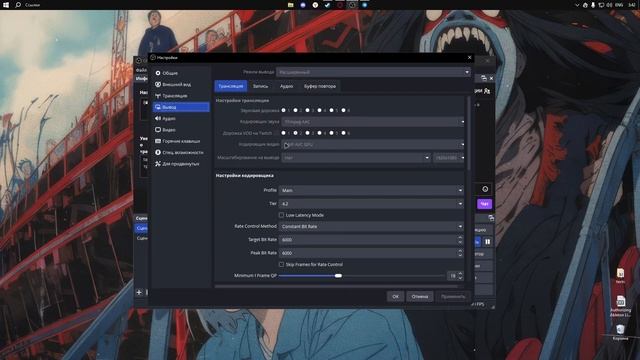Screen dimensions: 640x360
Task: Click the Target Bit Rate input field
Action: (x=368, y=240)
